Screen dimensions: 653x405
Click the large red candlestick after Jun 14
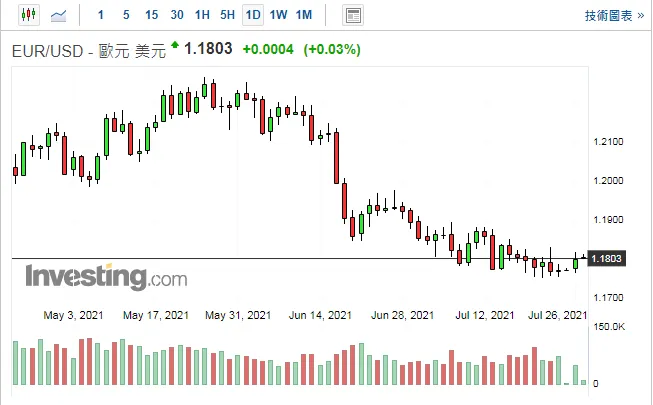(x=336, y=158)
